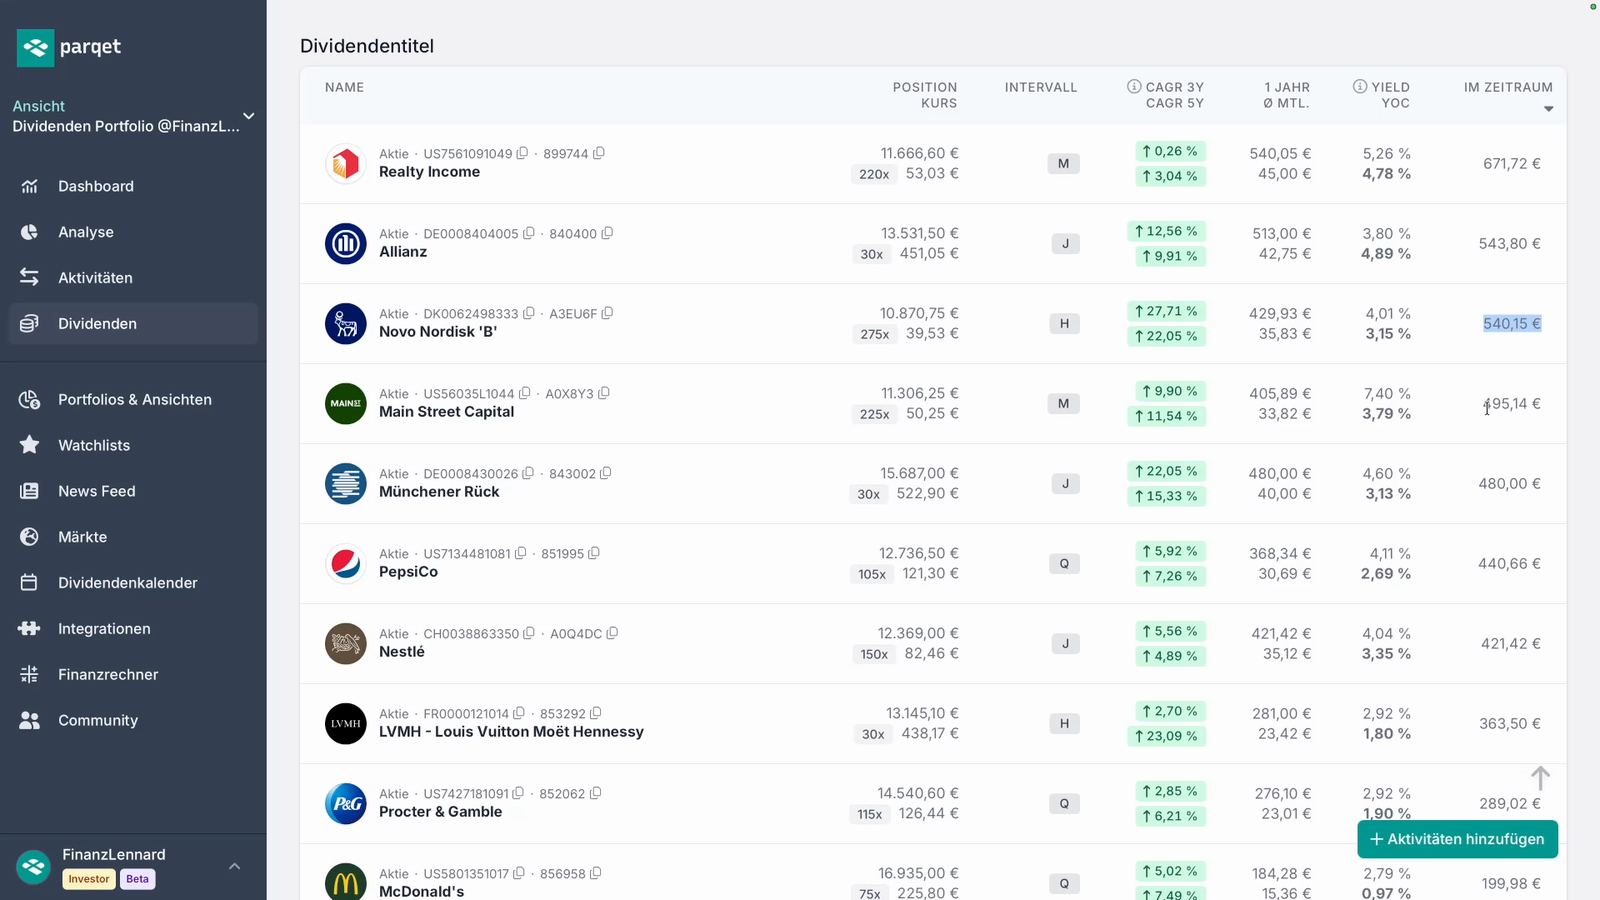Click the LVMH logo
This screenshot has width=1600, height=900.
tap(346, 724)
